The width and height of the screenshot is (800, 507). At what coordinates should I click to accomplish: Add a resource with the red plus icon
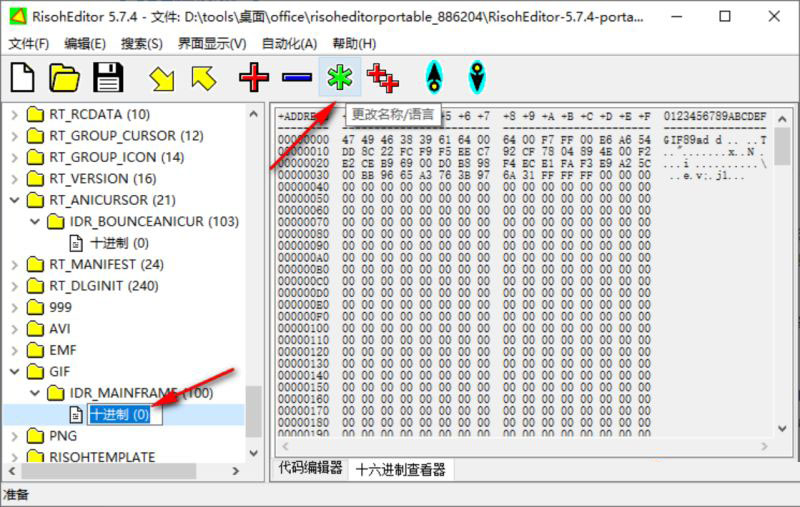tap(254, 78)
